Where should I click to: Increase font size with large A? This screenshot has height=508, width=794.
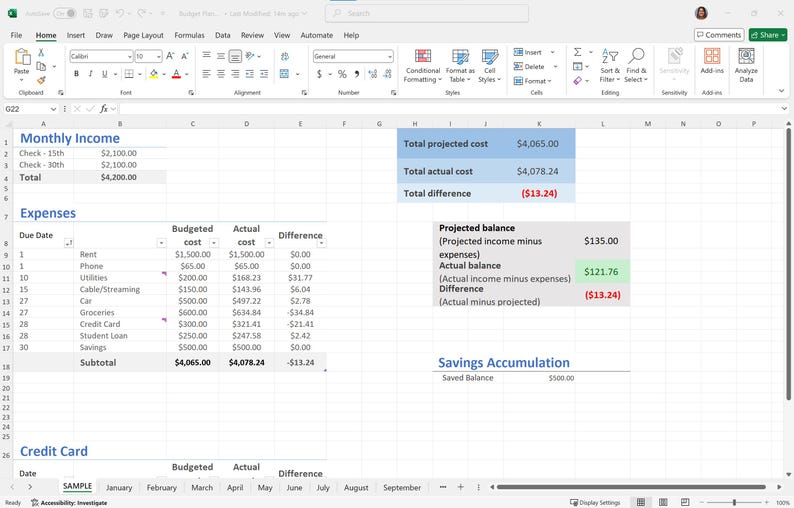click(x=170, y=56)
